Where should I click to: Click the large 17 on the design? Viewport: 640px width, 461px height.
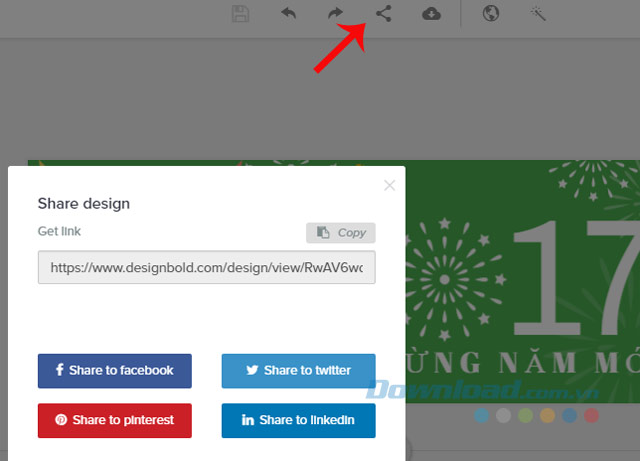coord(576,278)
